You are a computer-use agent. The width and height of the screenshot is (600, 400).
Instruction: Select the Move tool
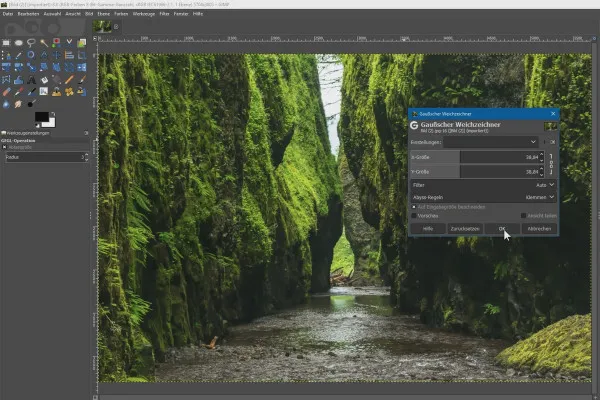point(56,55)
